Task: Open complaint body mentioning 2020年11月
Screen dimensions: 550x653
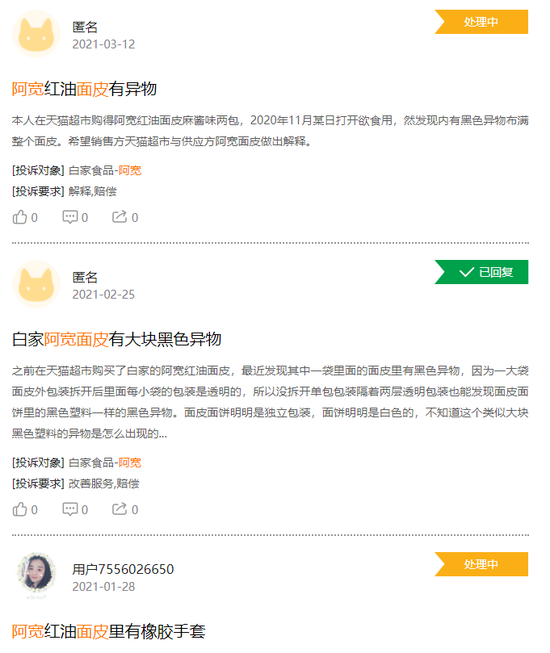Action: [270, 131]
